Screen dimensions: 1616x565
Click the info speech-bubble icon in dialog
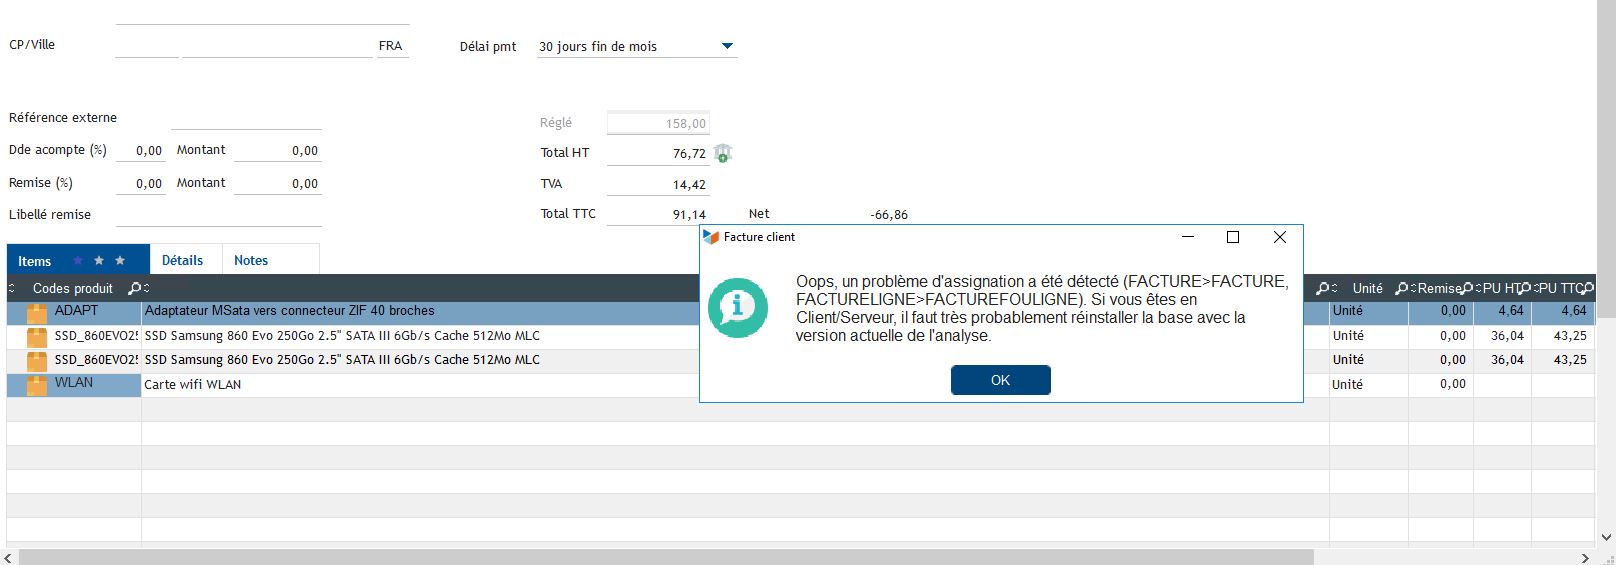pos(738,307)
